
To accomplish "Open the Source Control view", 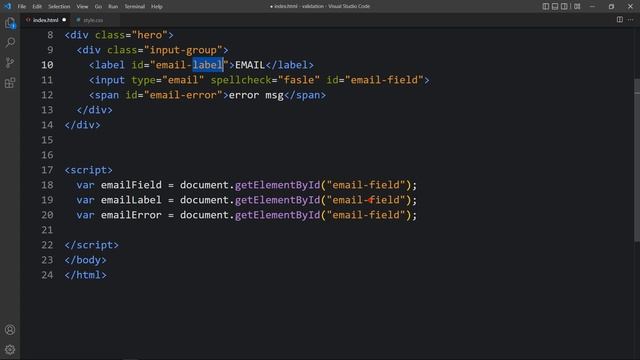I will point(10,62).
